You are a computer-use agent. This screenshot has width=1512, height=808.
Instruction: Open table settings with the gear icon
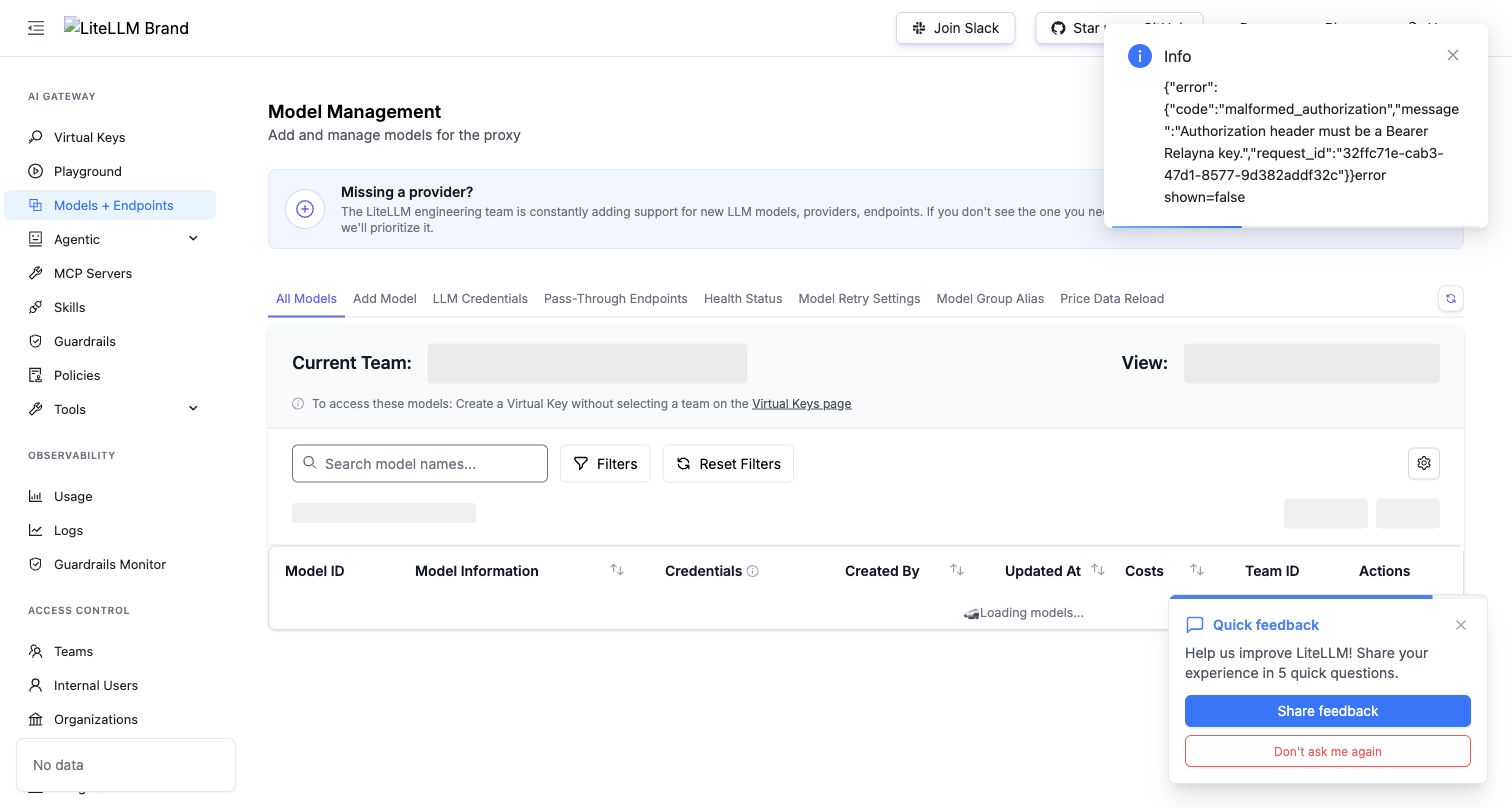click(x=1424, y=463)
